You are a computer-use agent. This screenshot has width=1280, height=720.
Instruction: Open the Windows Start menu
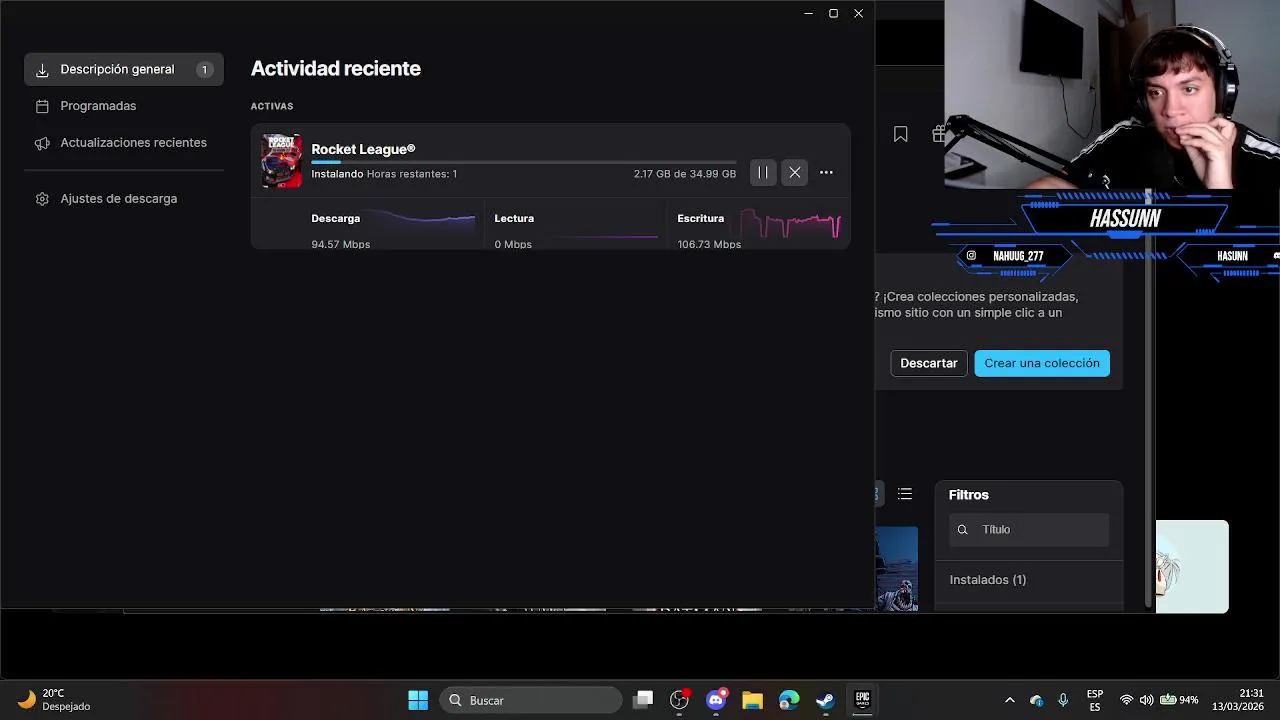pyautogui.click(x=418, y=700)
